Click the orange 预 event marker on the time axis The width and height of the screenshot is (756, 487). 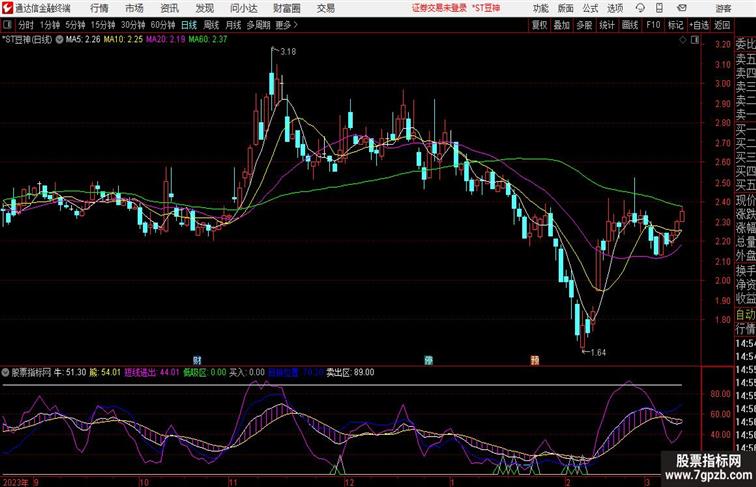[535, 360]
